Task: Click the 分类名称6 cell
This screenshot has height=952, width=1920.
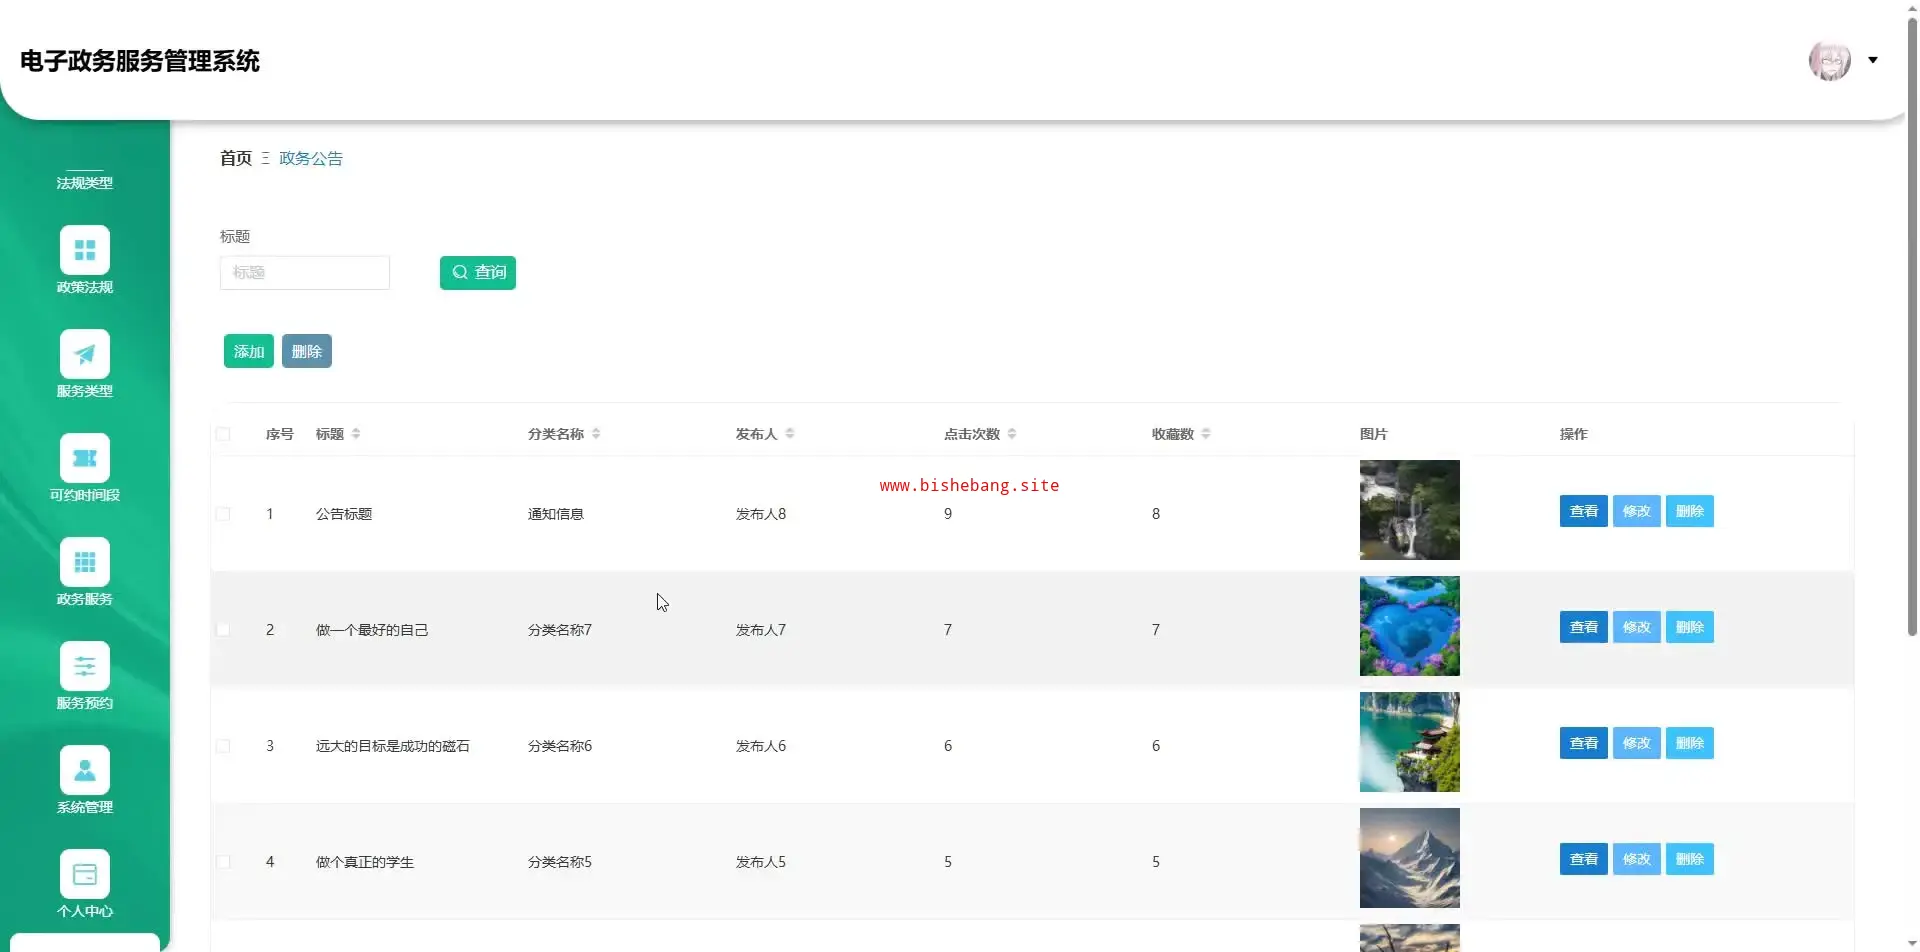Action: point(560,746)
